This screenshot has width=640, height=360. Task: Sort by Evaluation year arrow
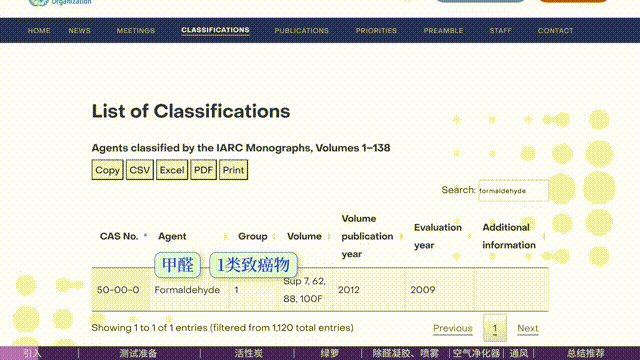[x=469, y=236]
